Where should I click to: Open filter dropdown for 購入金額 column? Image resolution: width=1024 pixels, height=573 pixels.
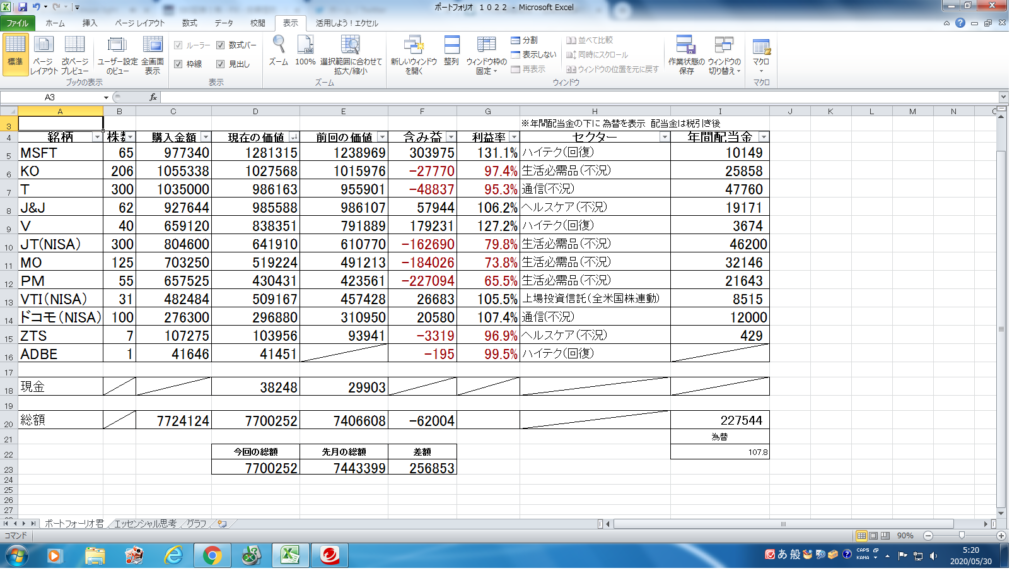(x=206, y=137)
